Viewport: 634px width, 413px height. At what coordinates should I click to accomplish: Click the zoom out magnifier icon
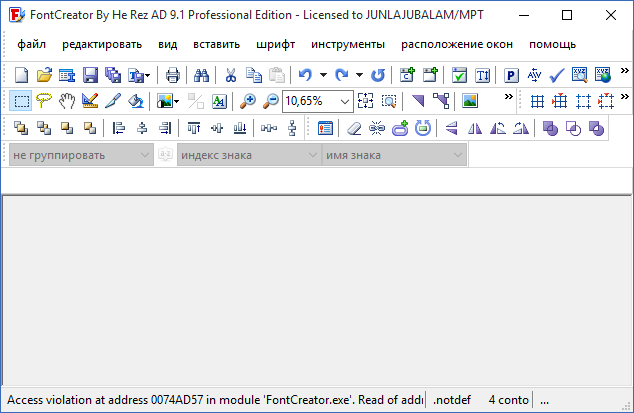pos(271,101)
